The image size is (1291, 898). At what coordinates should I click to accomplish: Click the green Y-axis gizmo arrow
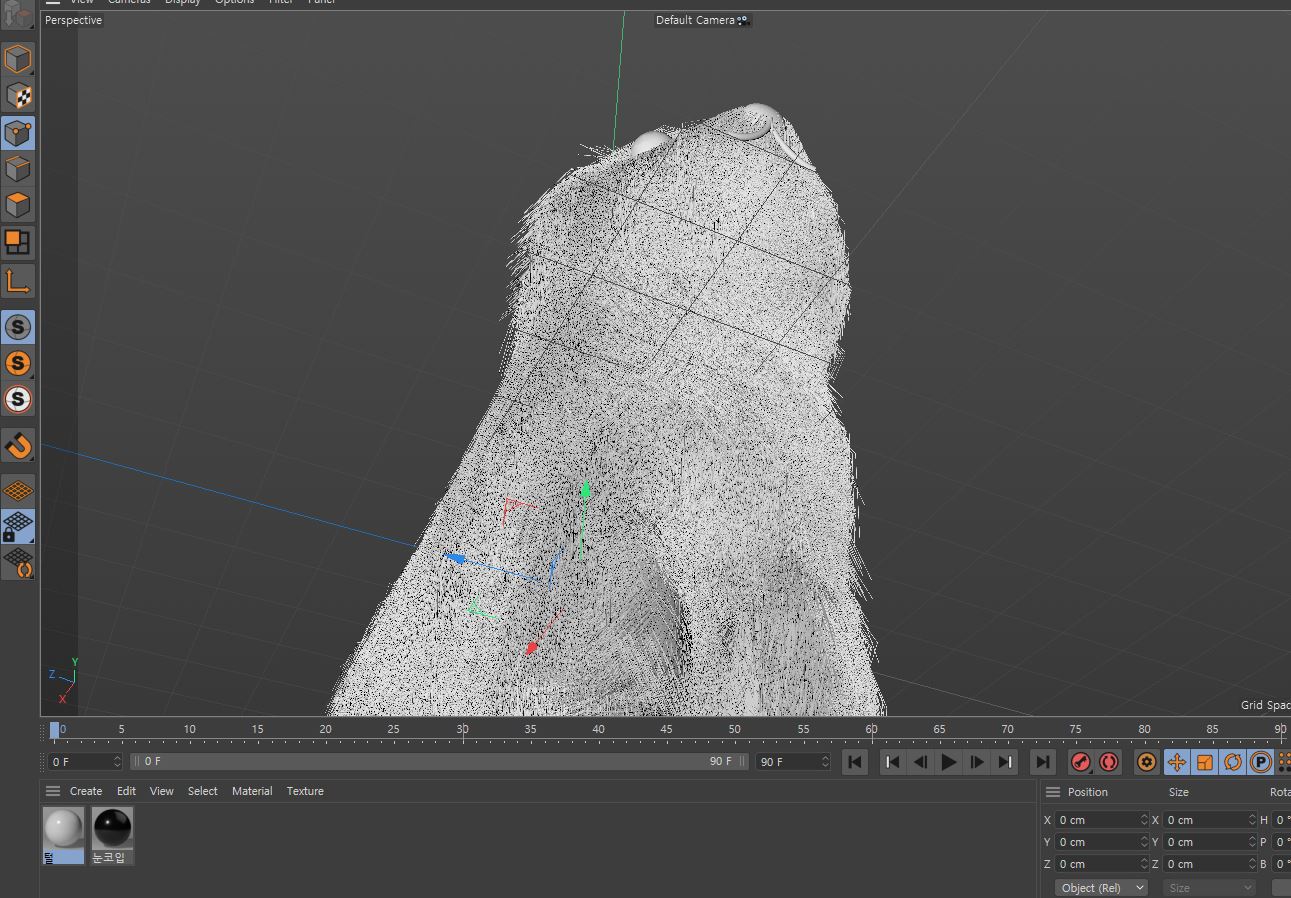(585, 491)
